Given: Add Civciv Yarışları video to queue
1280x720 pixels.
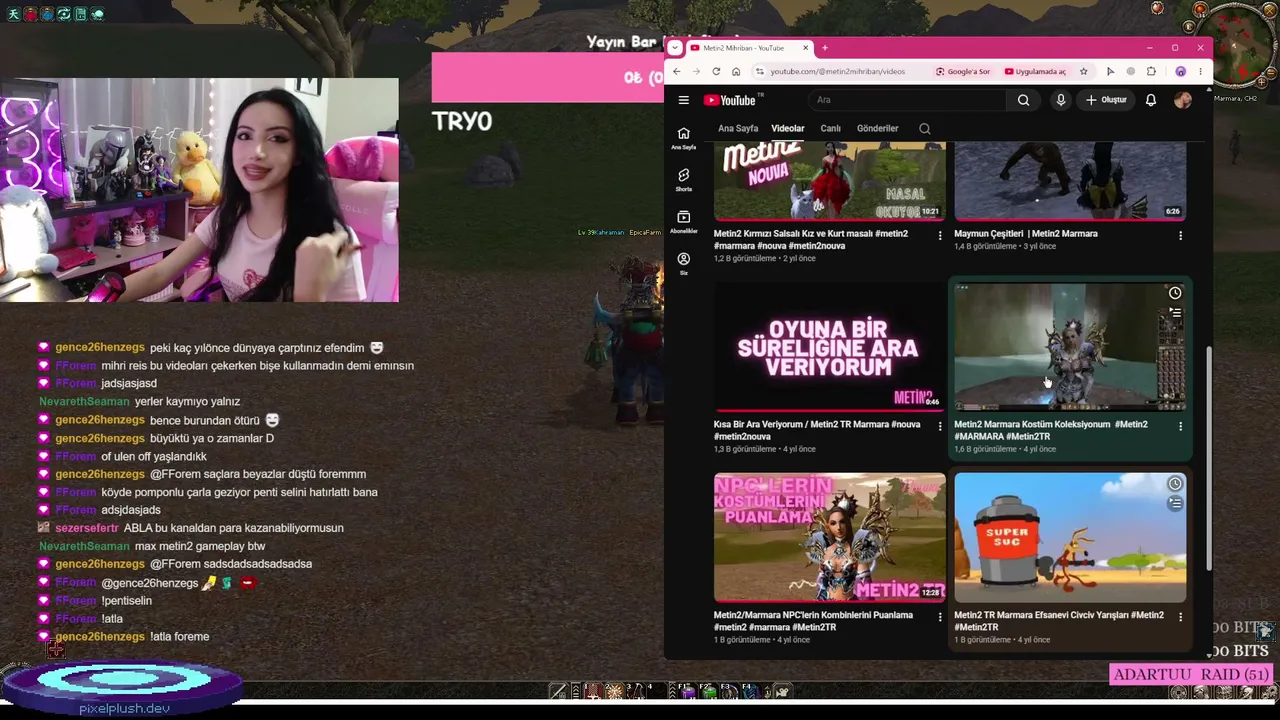Looking at the screenshot, I should click(1175, 503).
